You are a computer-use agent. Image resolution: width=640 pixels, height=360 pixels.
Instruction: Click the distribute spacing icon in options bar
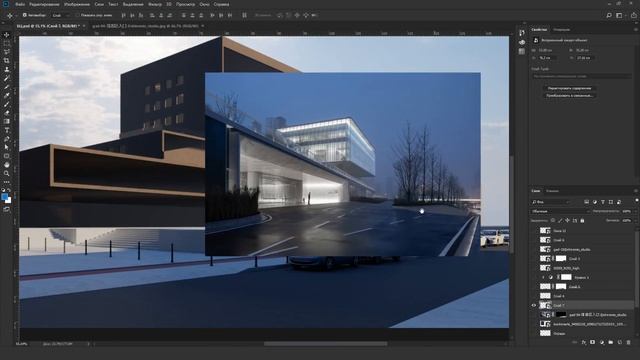pyautogui.click(x=244, y=16)
